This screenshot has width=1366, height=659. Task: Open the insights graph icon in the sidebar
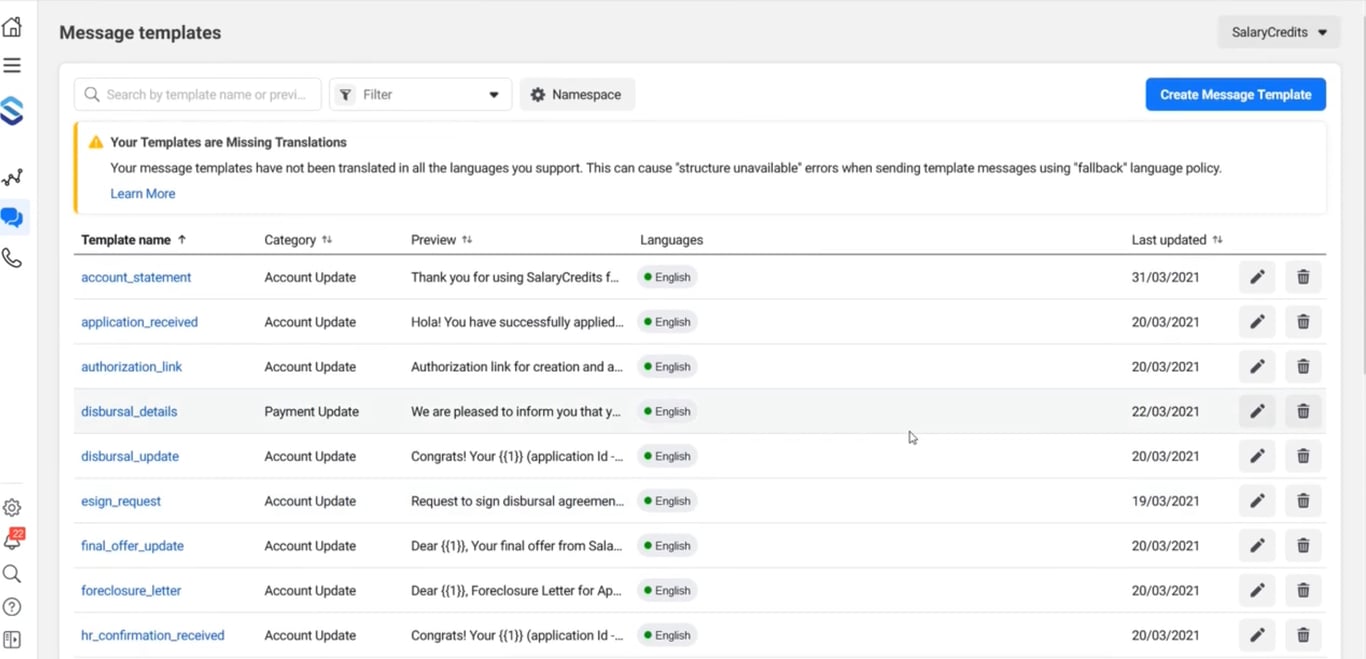(12, 178)
